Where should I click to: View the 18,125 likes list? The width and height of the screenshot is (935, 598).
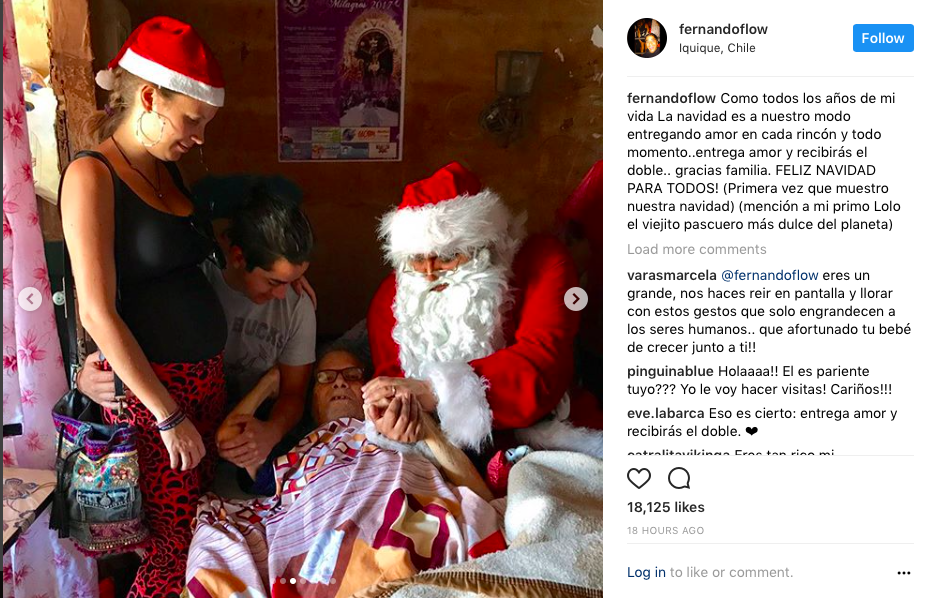tap(665, 507)
